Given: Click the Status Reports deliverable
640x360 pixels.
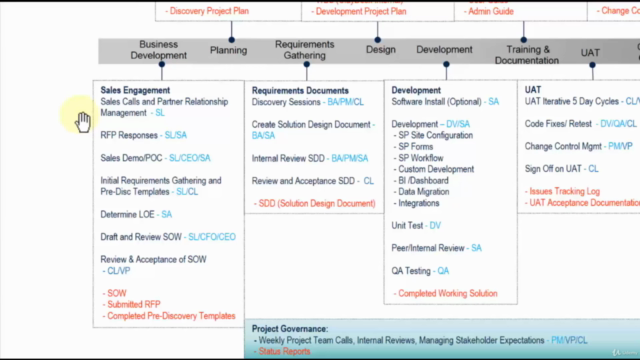Looking at the screenshot, I should 282,351.
